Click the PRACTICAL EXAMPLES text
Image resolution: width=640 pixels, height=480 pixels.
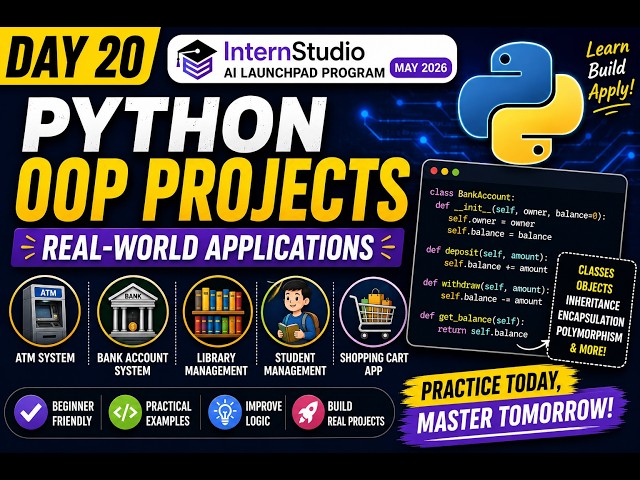point(168,413)
